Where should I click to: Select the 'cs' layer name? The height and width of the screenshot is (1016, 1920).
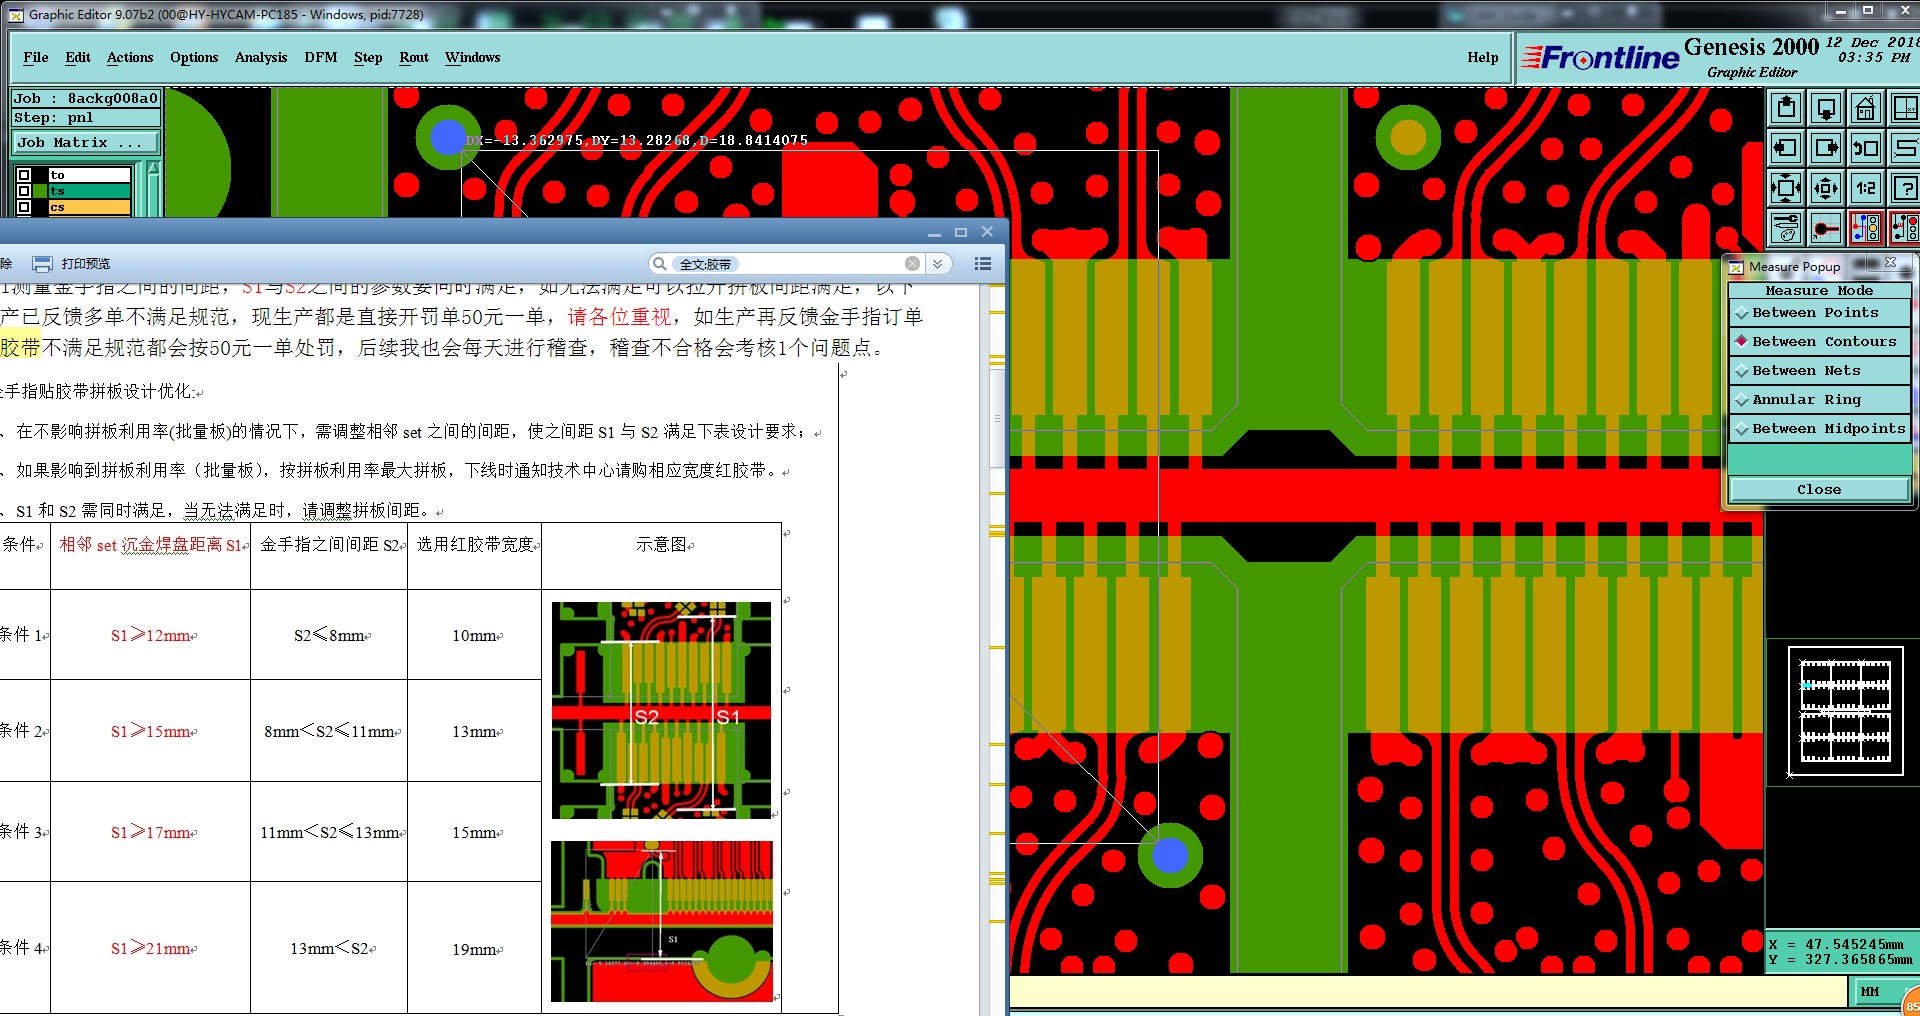pyautogui.click(x=90, y=207)
